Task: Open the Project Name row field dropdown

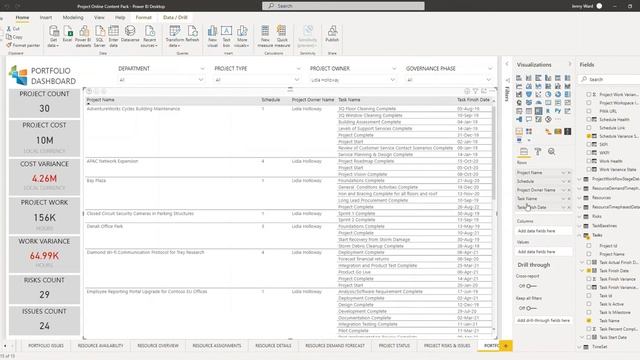Action: point(563,173)
